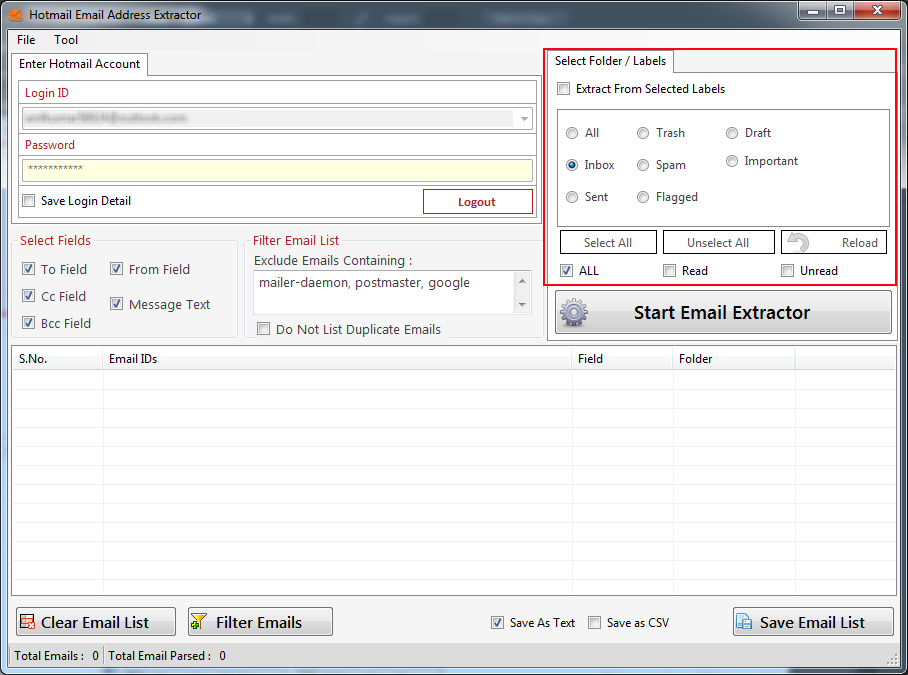The height and width of the screenshot is (675, 908).
Task: Click the Login ID label
Action: tap(47, 93)
